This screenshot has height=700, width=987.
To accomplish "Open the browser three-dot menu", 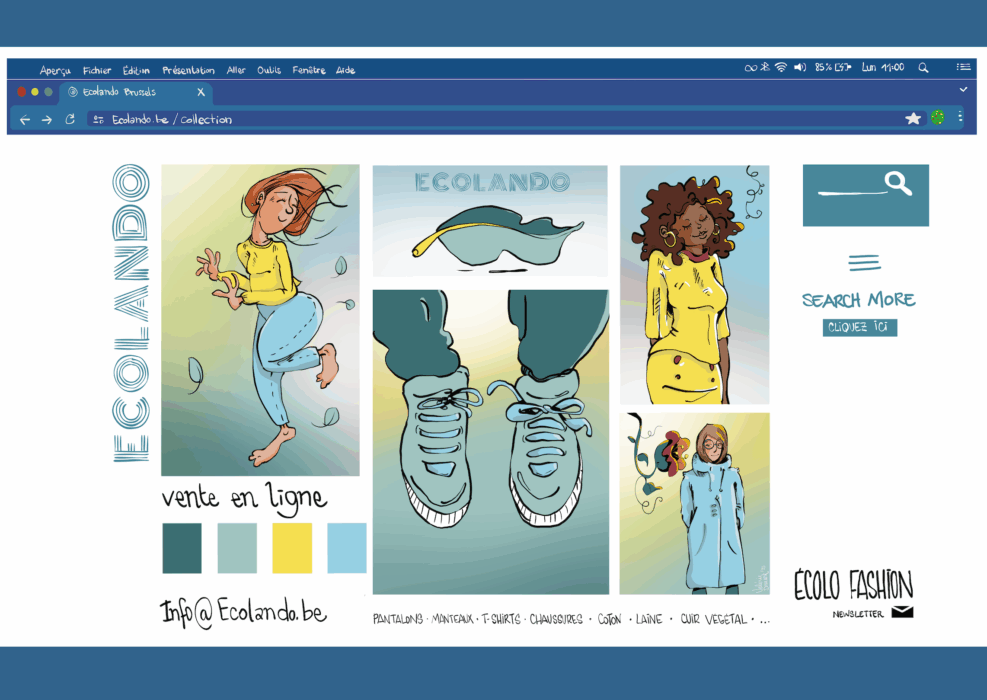I will coord(960,117).
